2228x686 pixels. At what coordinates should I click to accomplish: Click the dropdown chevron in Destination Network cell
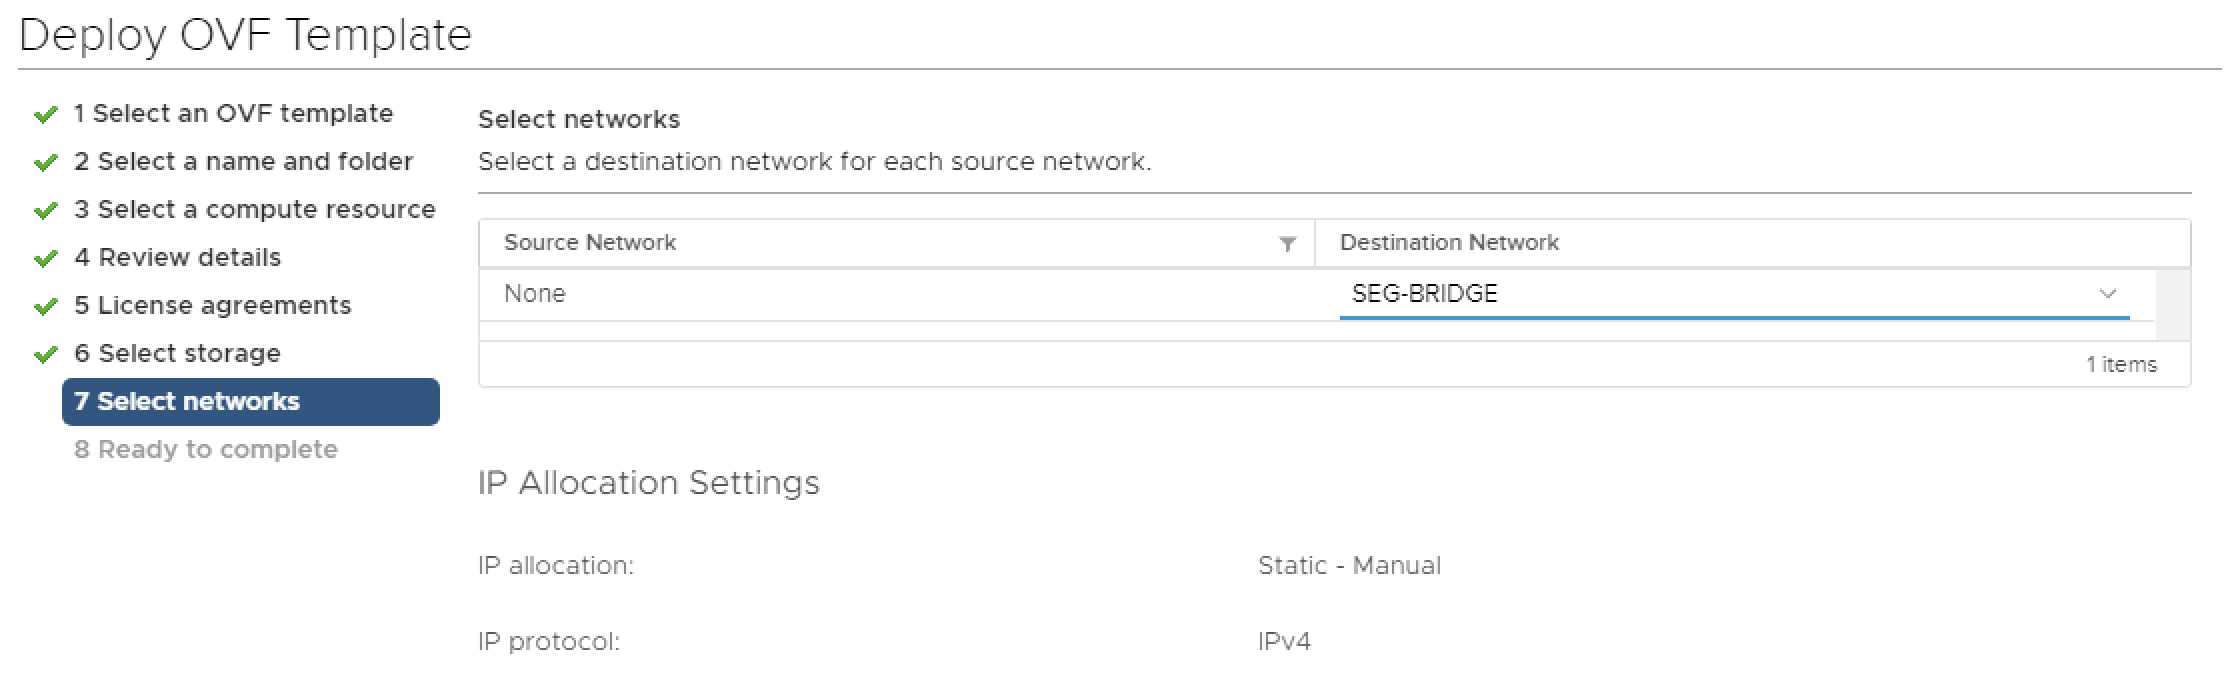2108,294
